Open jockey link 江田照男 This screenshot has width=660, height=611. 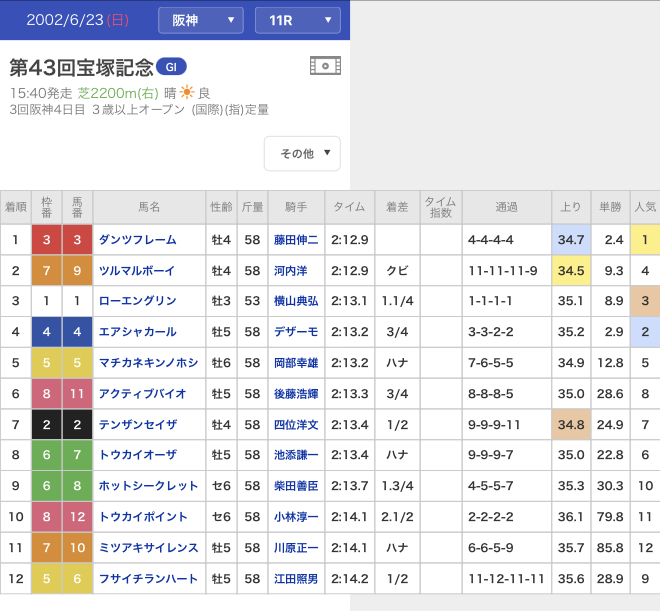click(296, 579)
